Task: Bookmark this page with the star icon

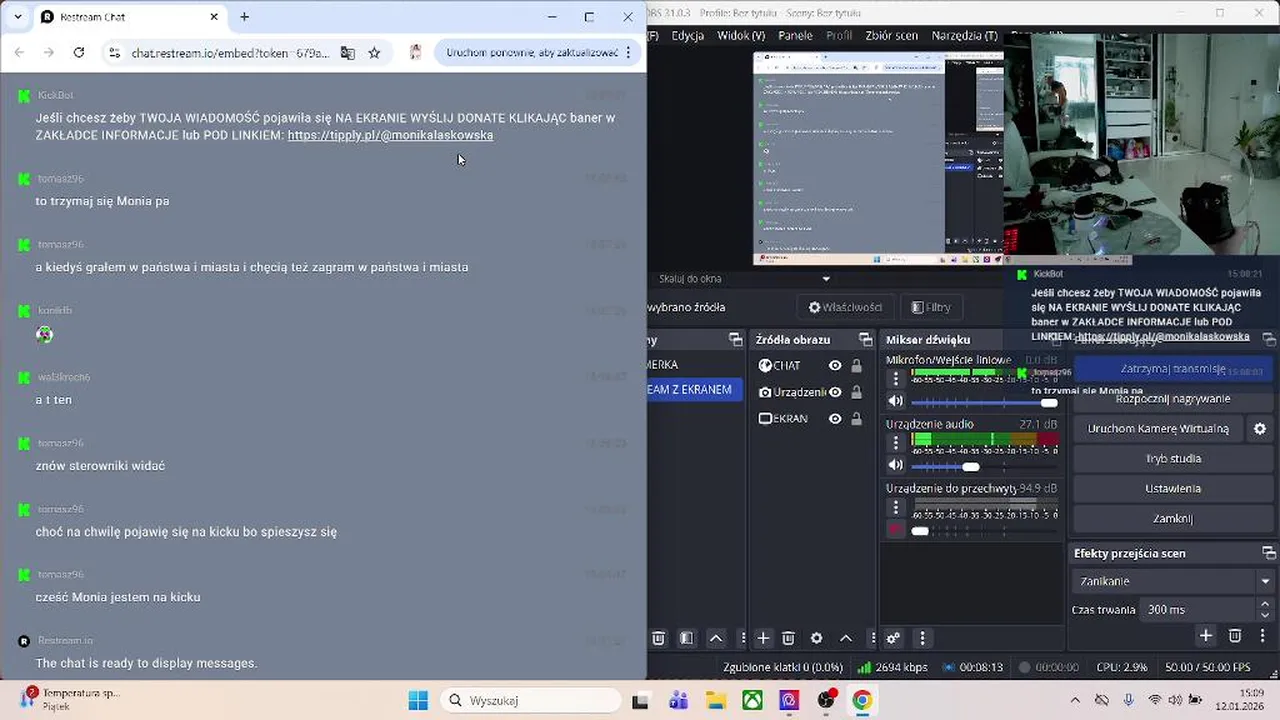Action: pyautogui.click(x=374, y=53)
